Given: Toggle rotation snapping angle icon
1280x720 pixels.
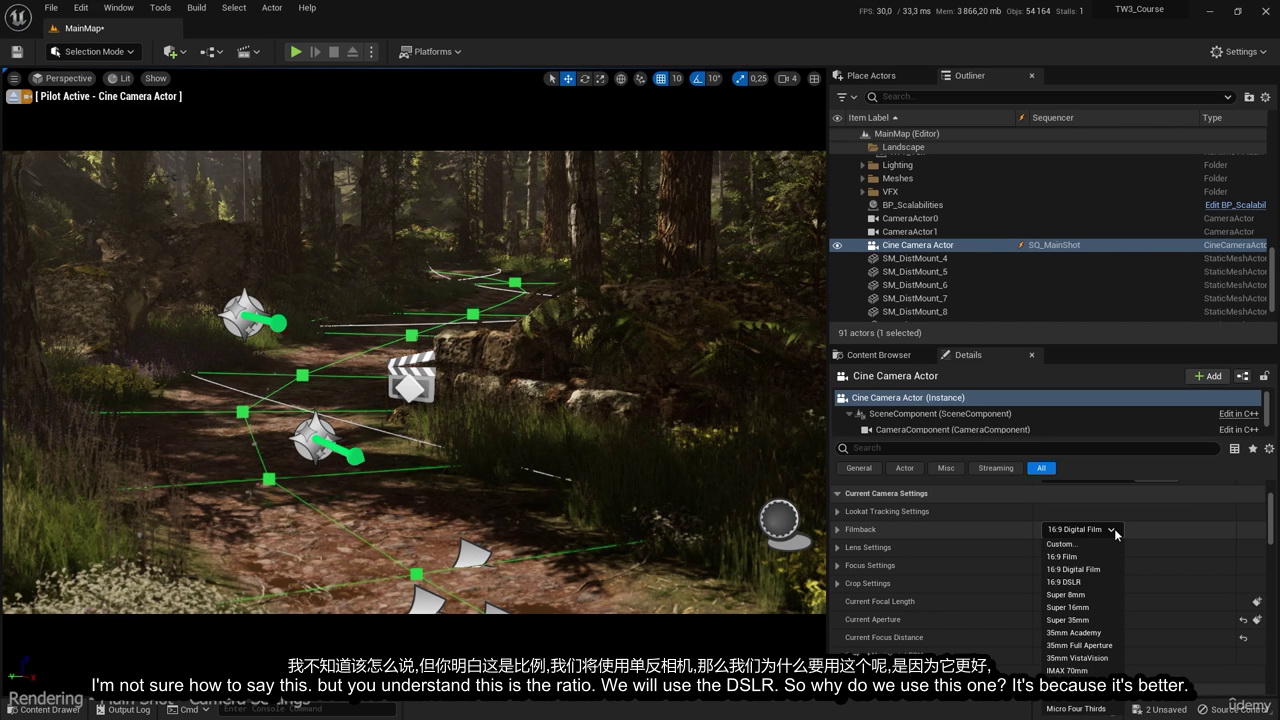Looking at the screenshot, I should (x=699, y=78).
